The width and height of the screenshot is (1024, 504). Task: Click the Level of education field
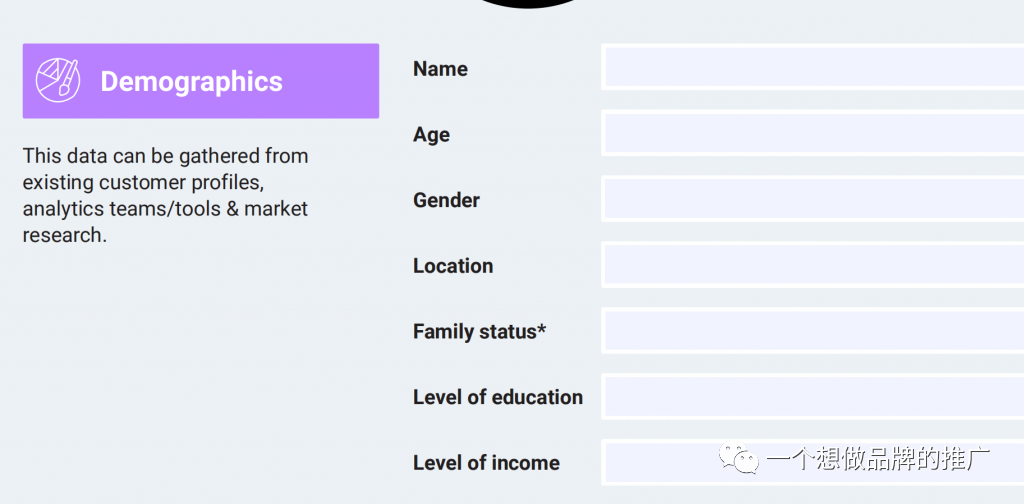812,397
